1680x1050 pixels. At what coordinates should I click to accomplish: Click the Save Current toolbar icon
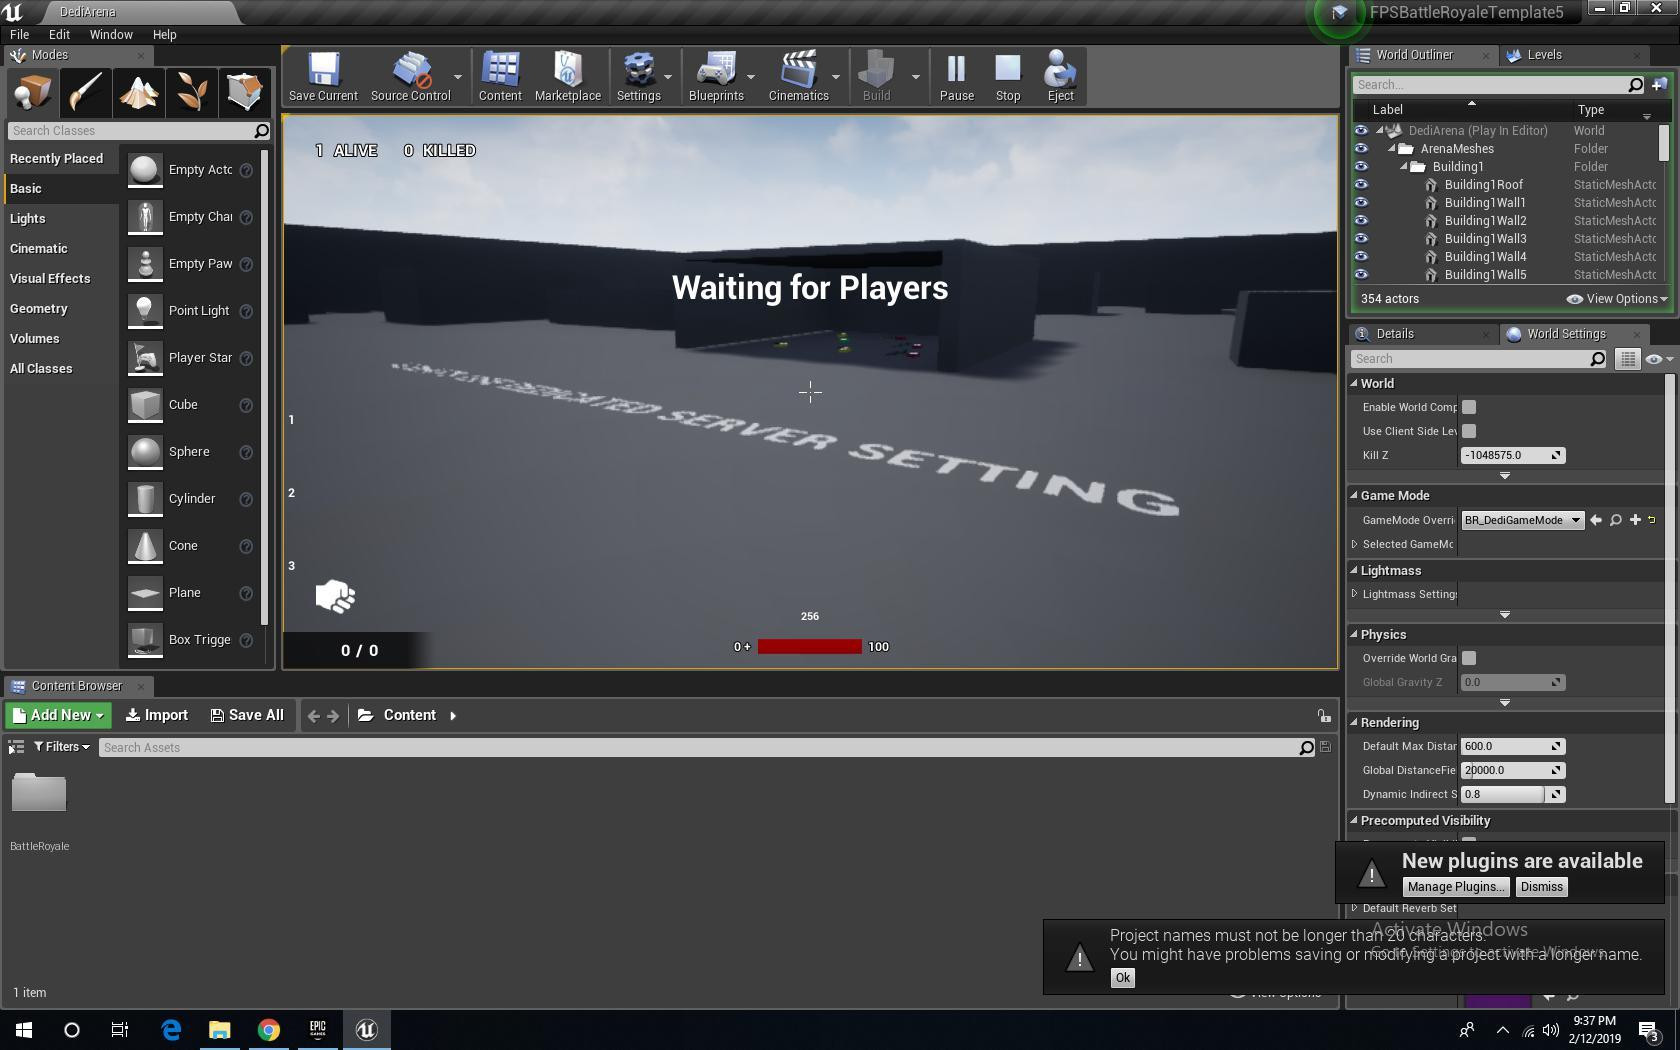(323, 76)
